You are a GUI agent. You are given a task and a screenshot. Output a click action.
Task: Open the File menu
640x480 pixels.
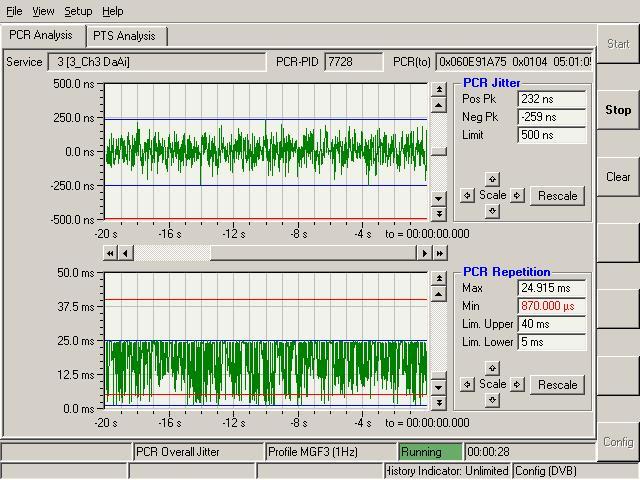tap(14, 11)
